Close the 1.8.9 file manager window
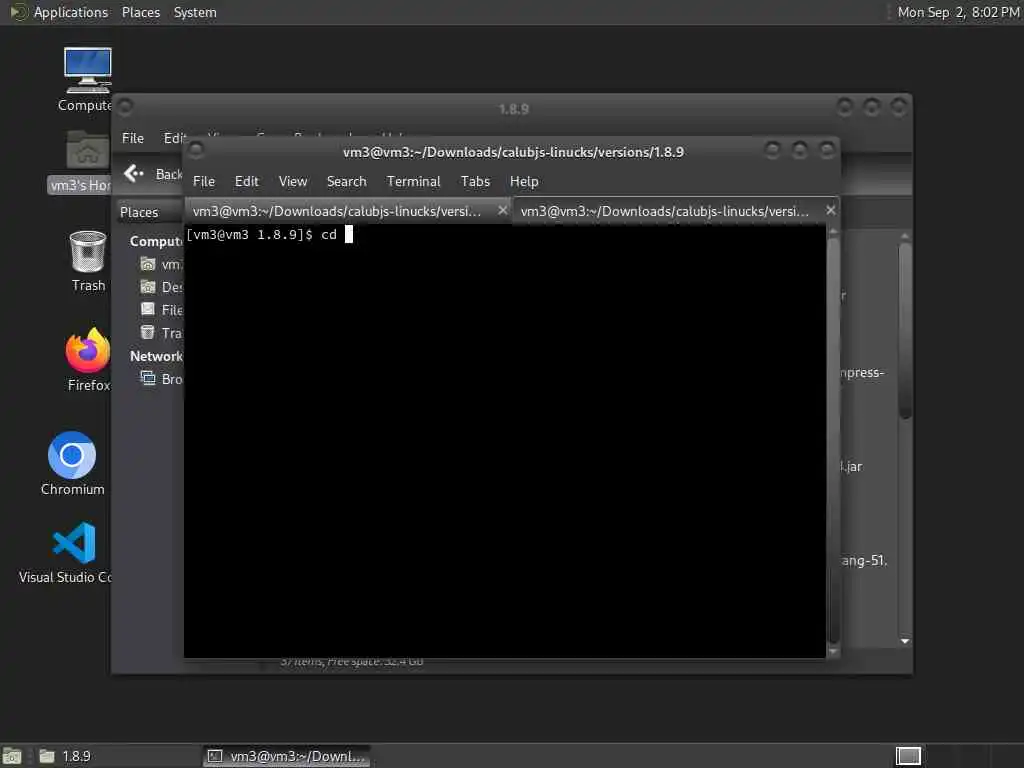 point(899,106)
